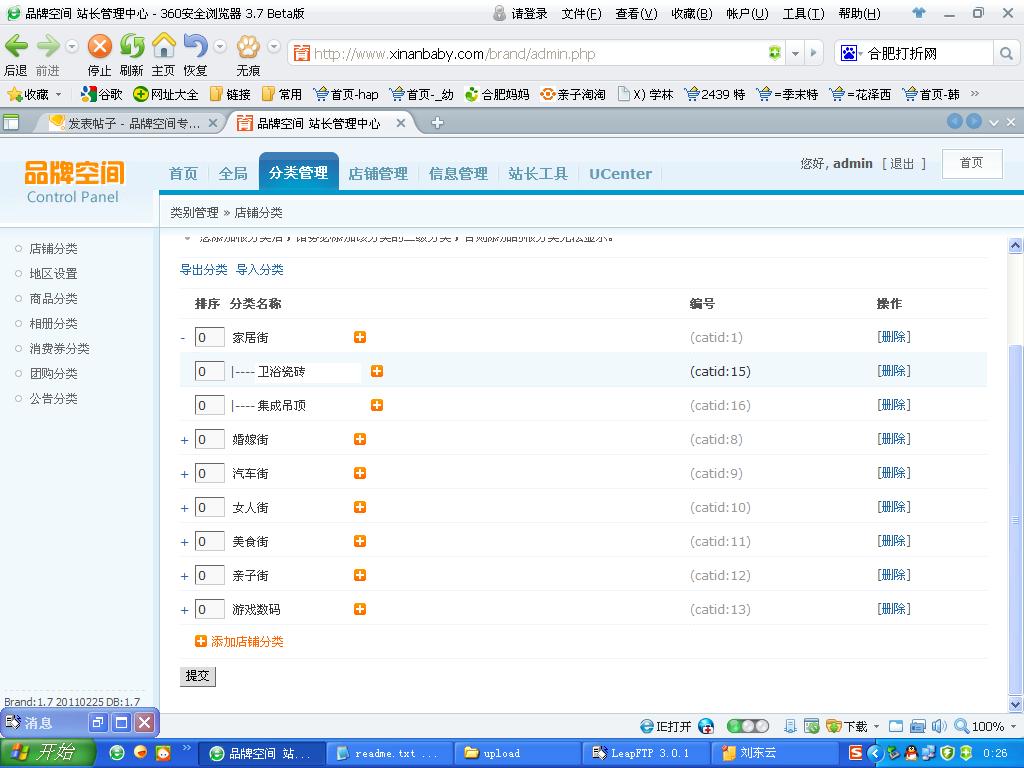Click the page zoom 100% control
Viewport: 1024px width, 768px height.
pyautogui.click(x=985, y=726)
